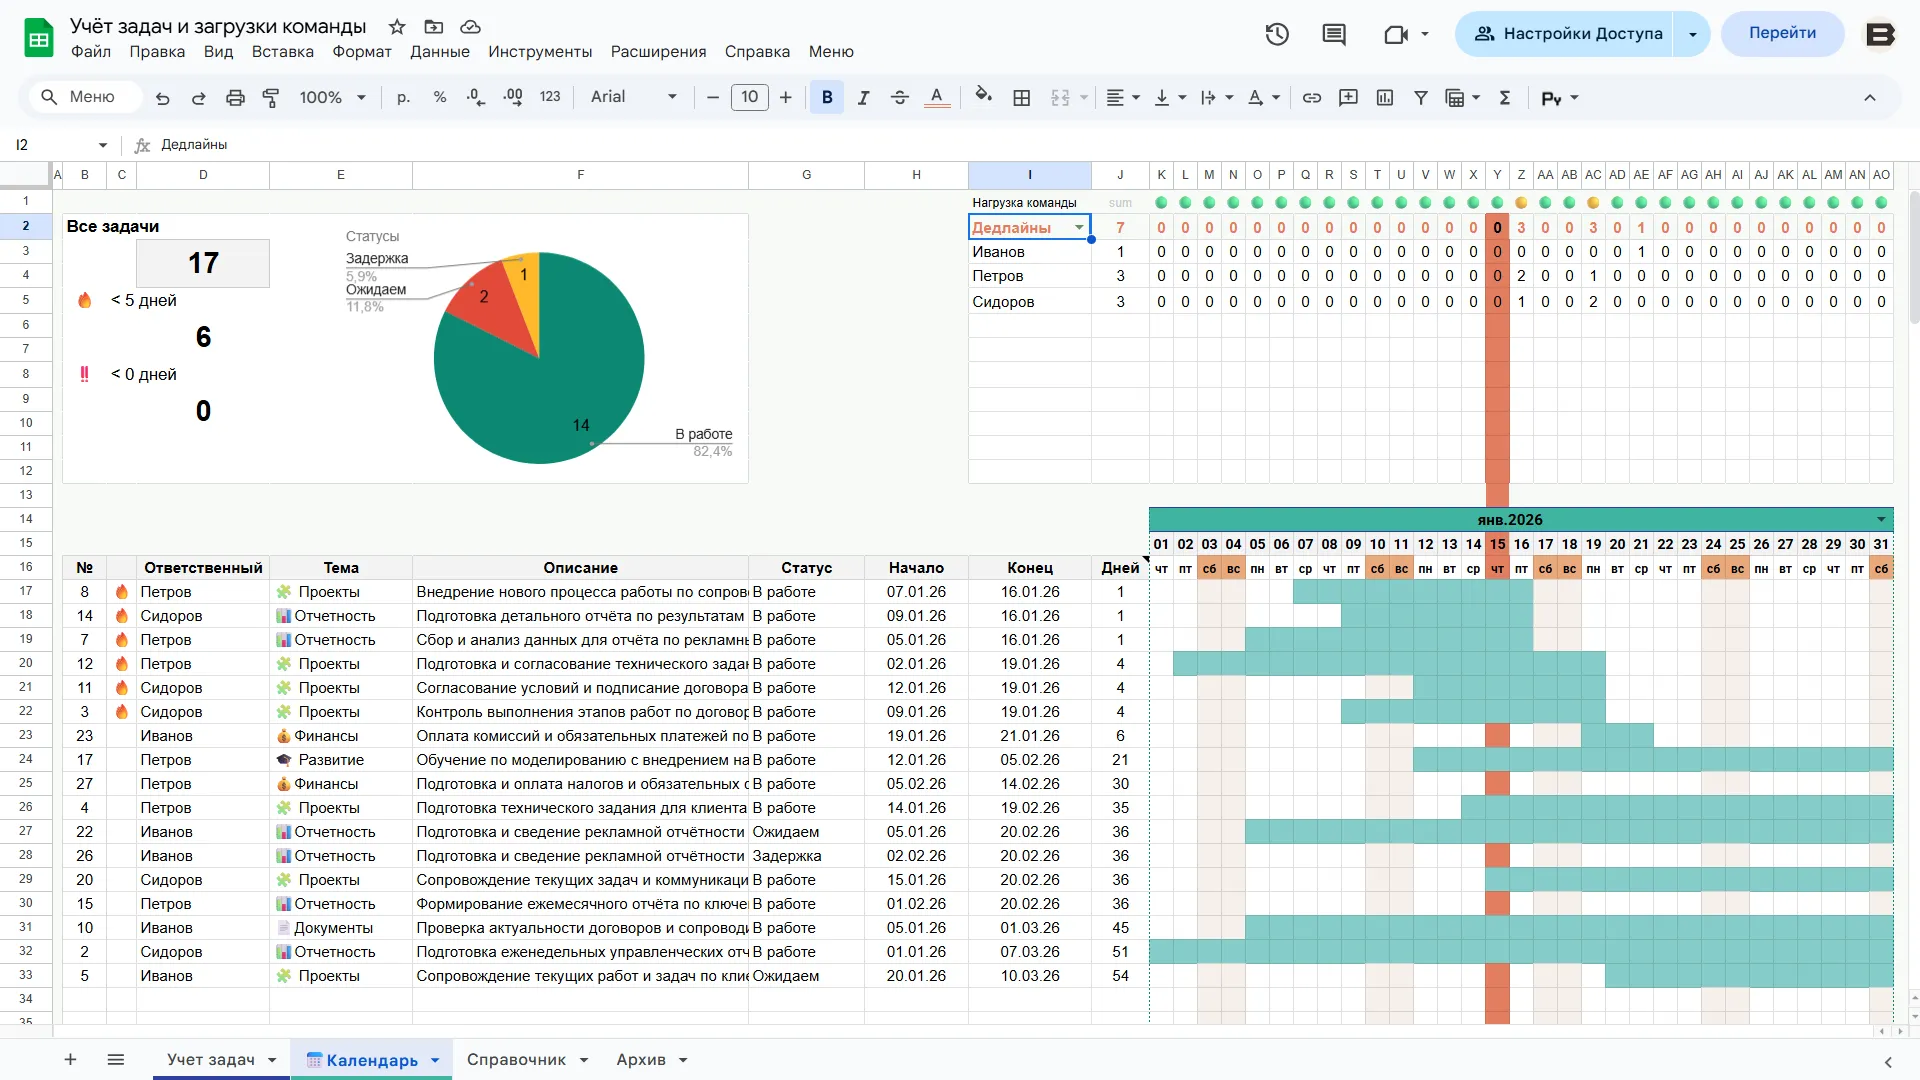Print the spreadsheet
This screenshot has height=1080, width=1920.
point(235,98)
